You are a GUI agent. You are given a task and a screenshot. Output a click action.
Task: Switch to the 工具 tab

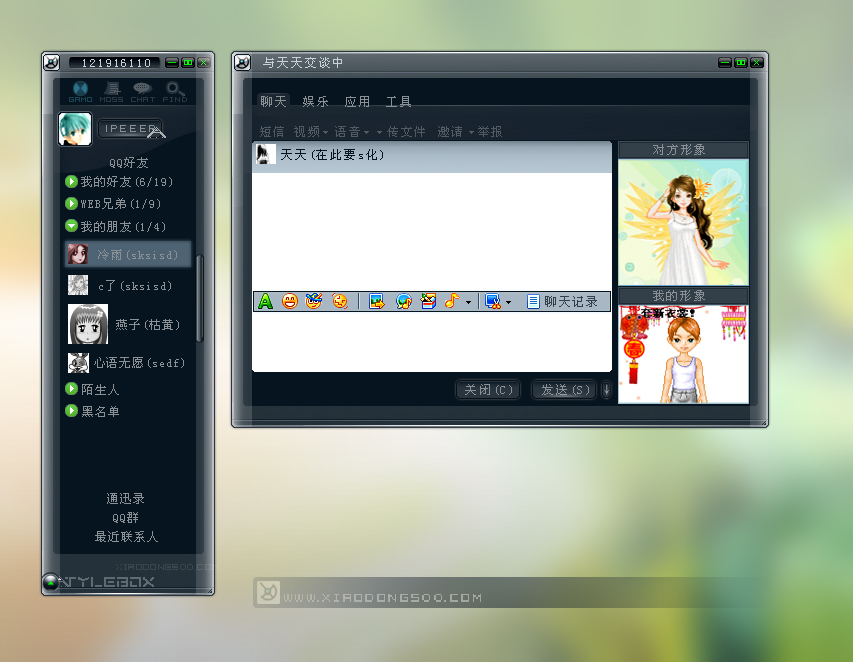(x=398, y=101)
